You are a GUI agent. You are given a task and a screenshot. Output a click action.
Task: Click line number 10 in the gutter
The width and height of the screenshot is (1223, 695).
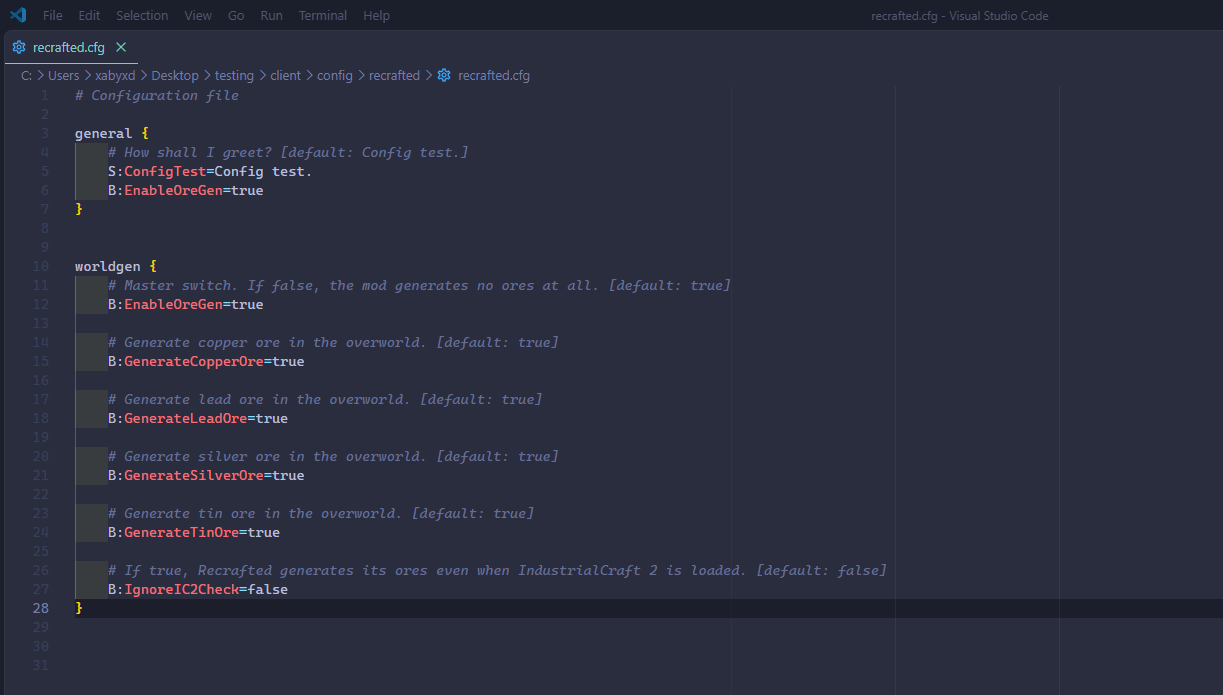[x=41, y=266]
